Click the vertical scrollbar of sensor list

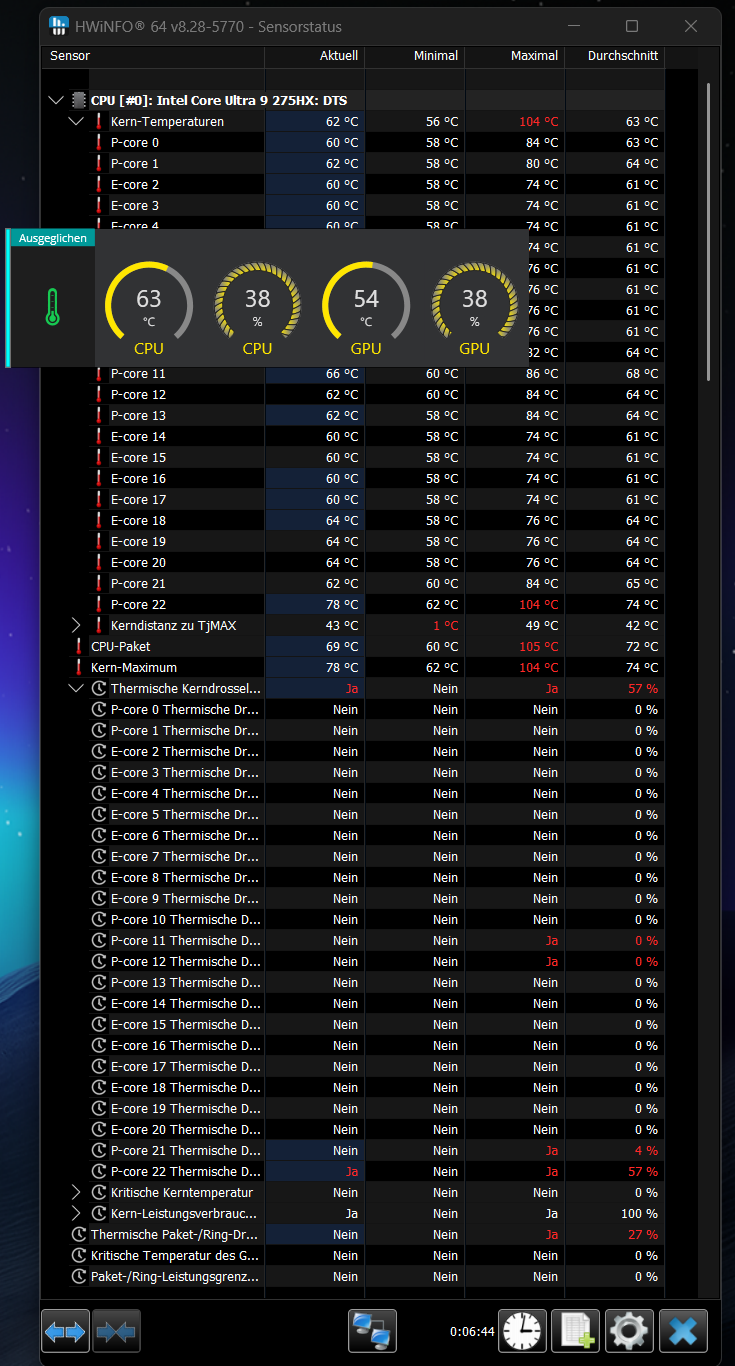tap(709, 230)
